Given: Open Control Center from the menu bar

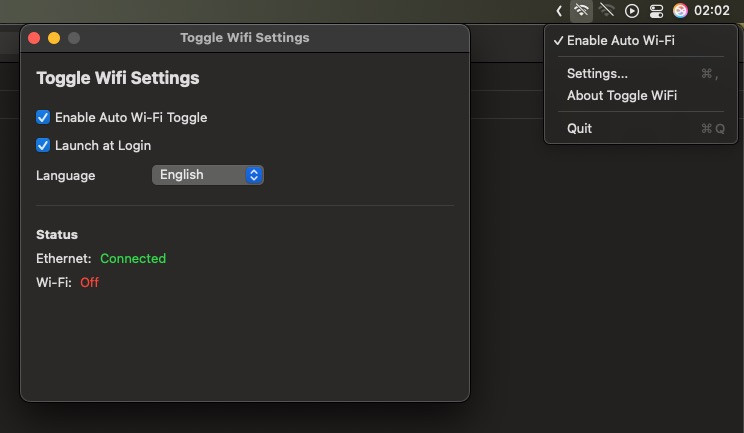Looking at the screenshot, I should click(656, 11).
